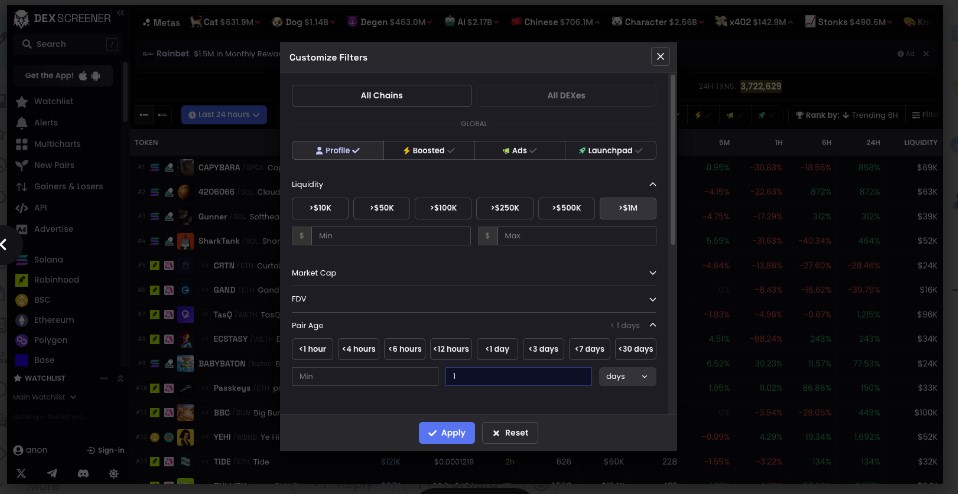Open the days unit dropdown
The height and width of the screenshot is (494, 958).
(627, 377)
